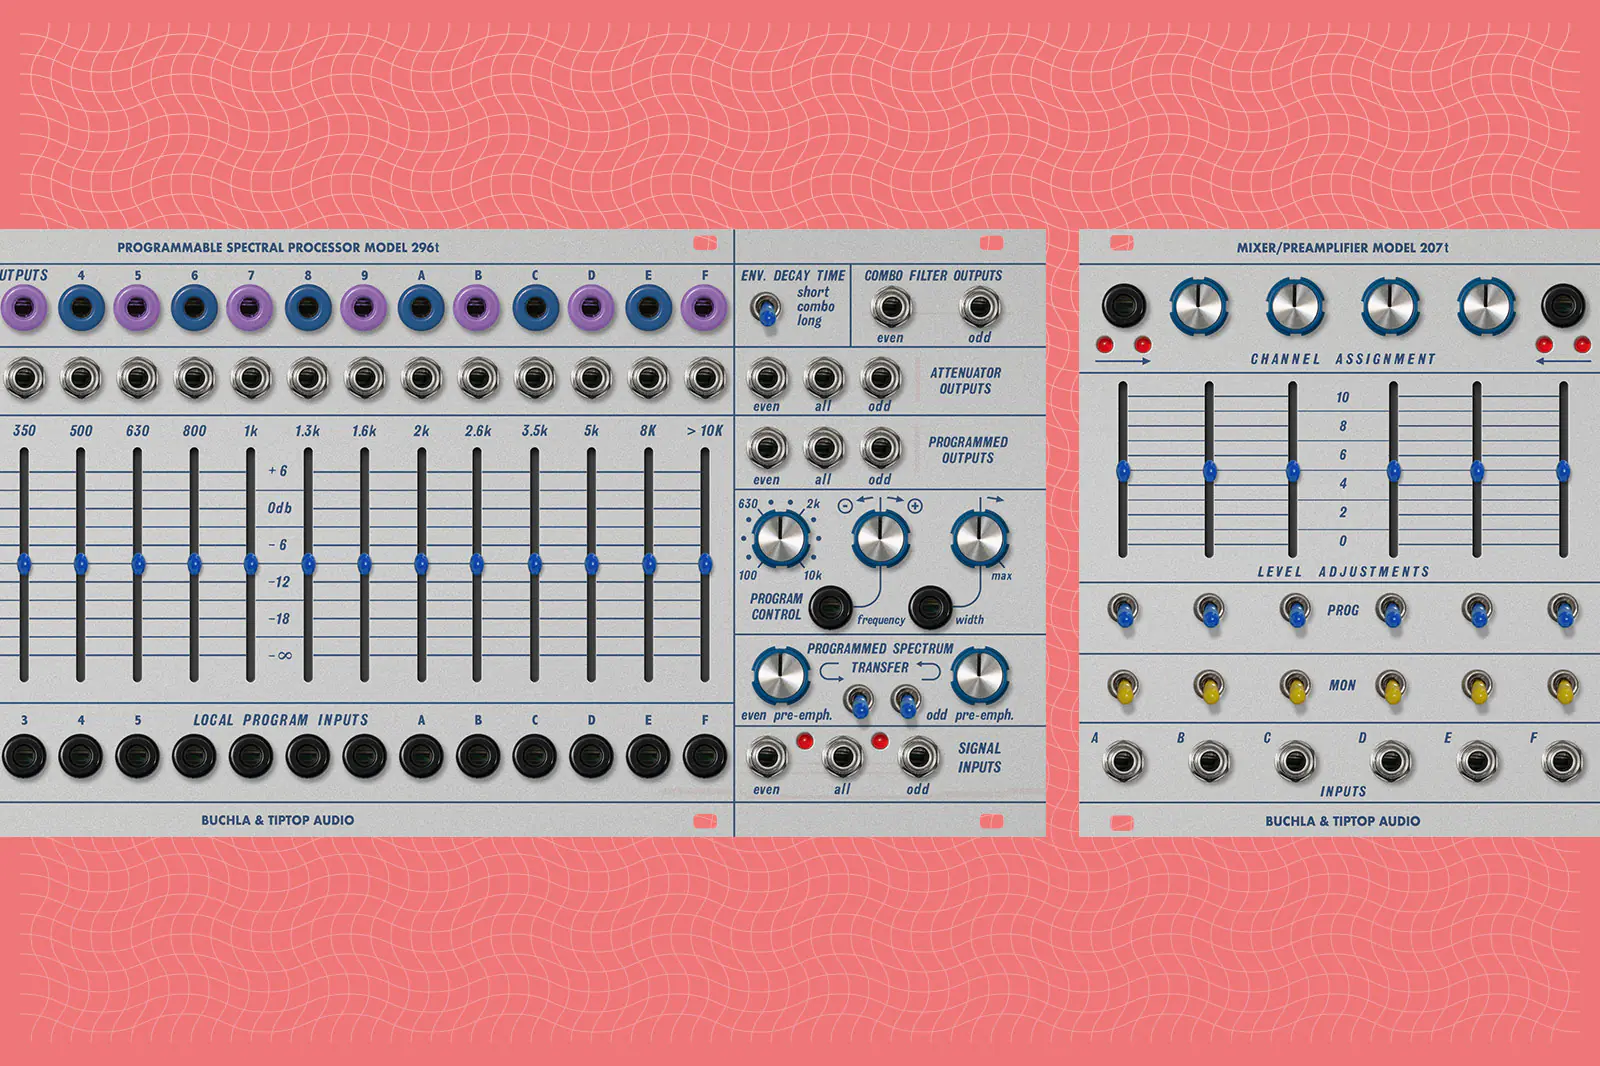This screenshot has height=1066, width=1600.
Task: Click the 3.5k band level slider handle
Action: (x=535, y=565)
